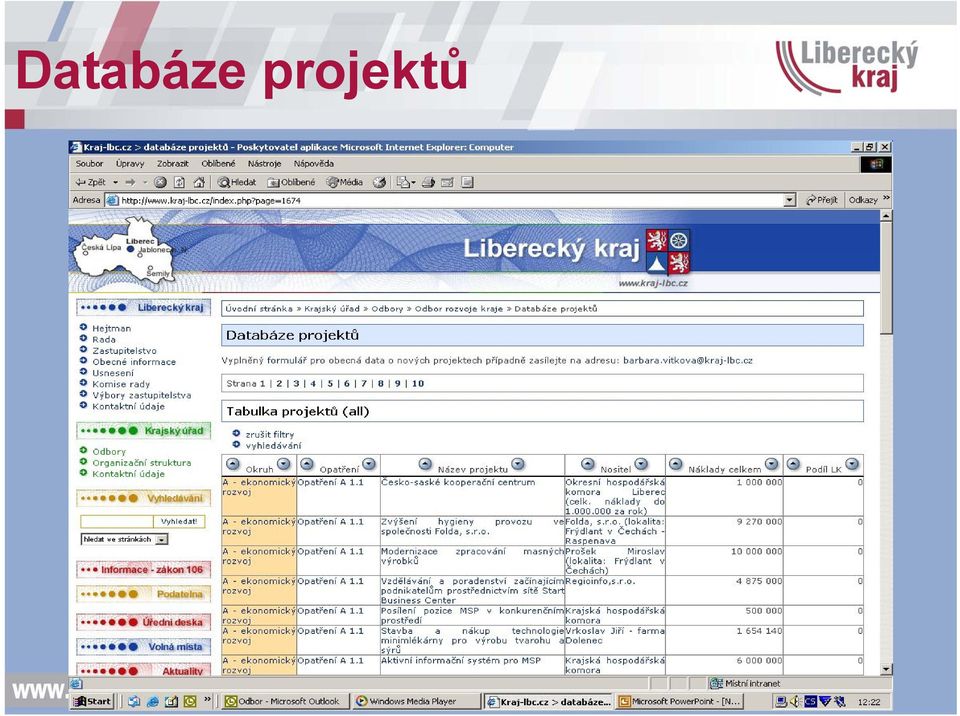Image resolution: width=960 pixels, height=716 pixels.
Task: Click the left sort arrow of Náklady celkem
Action: 675,464
